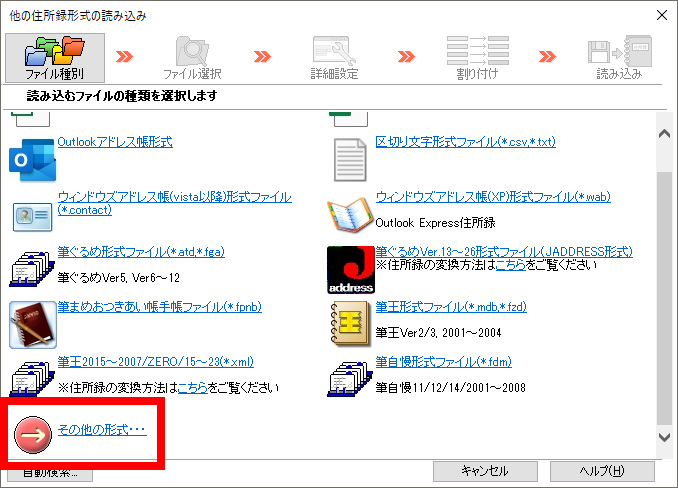
Task: Open こちら link under JADDRESS entry
Action: click(511, 265)
